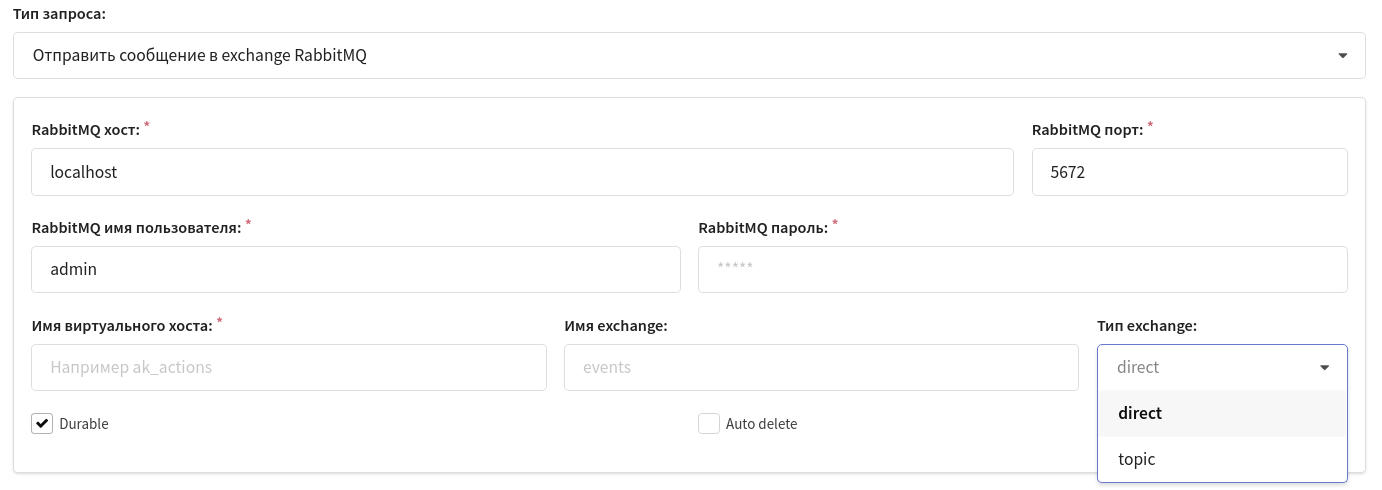Click the RabbitMQ порт: label
This screenshot has height=490, width=1382.
tap(1087, 130)
